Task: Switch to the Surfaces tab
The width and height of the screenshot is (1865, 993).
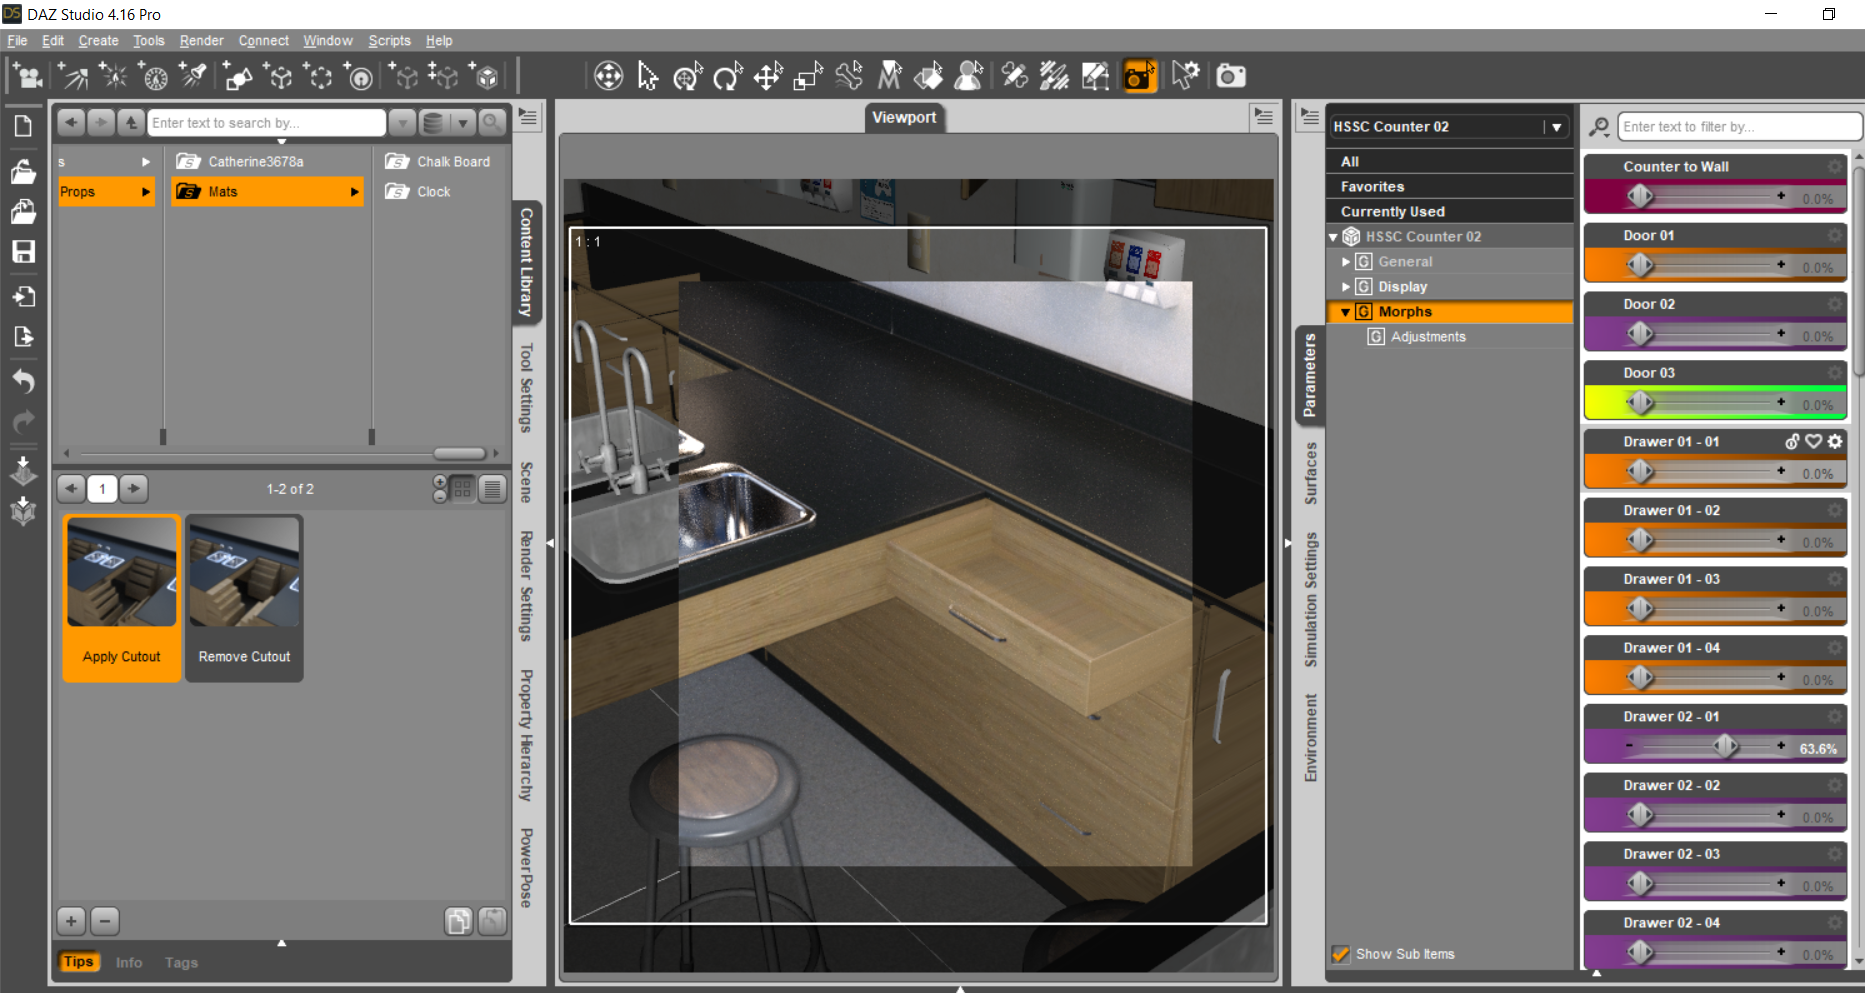Action: point(1310,473)
